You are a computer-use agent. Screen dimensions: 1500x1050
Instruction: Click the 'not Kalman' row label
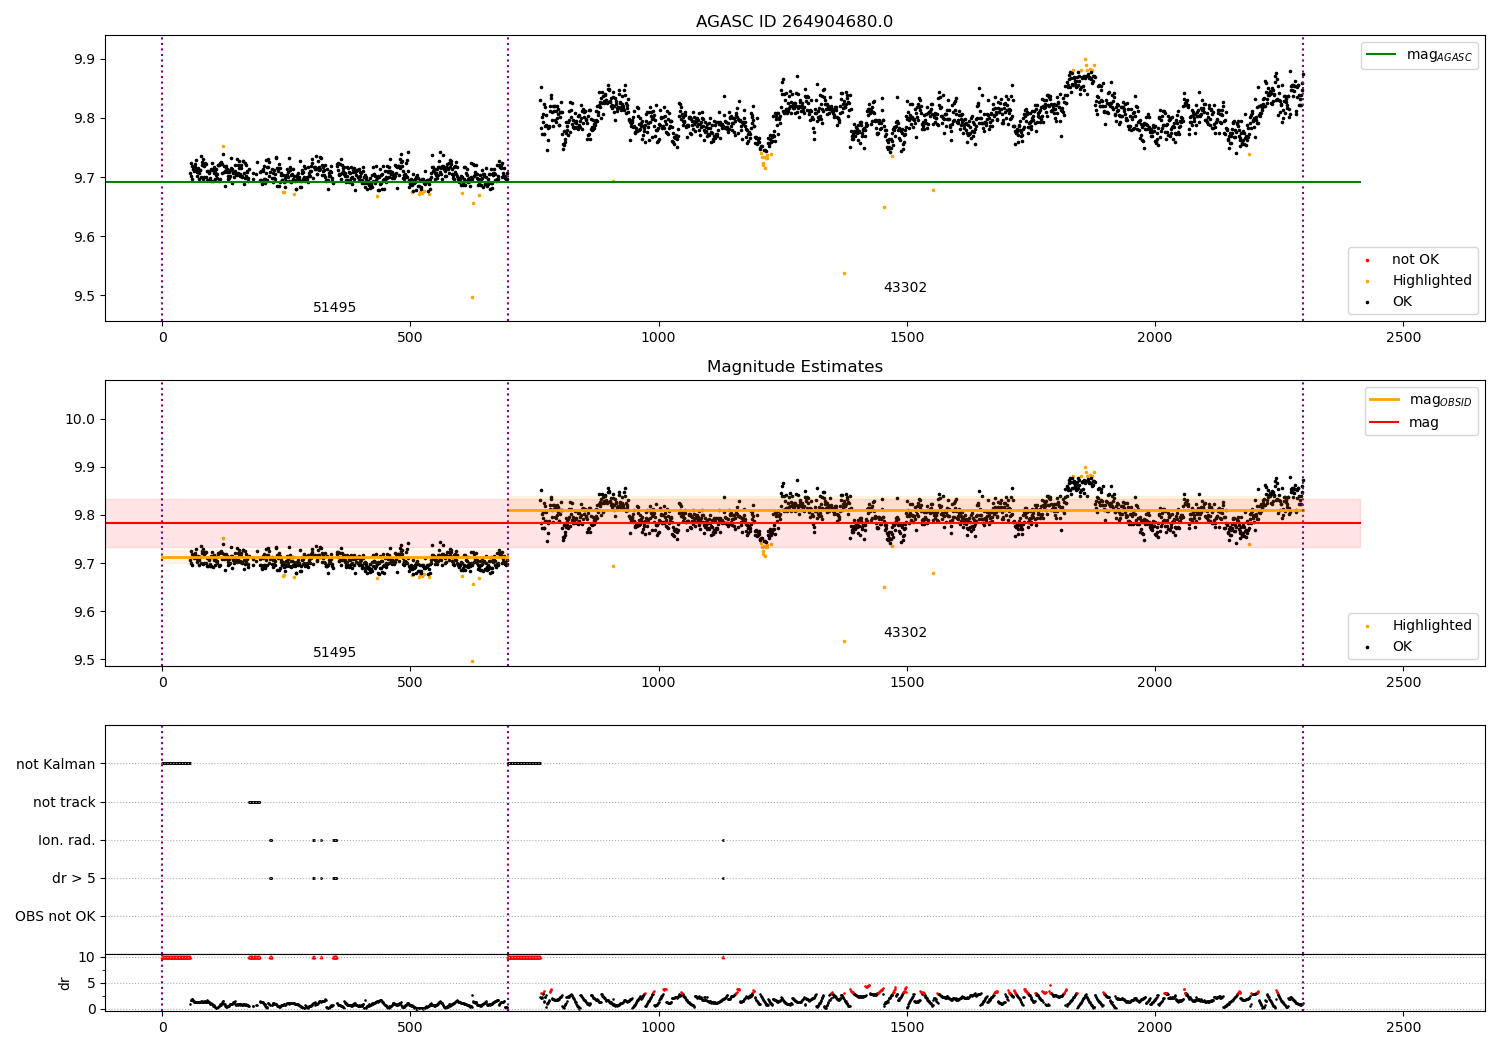(x=56, y=764)
